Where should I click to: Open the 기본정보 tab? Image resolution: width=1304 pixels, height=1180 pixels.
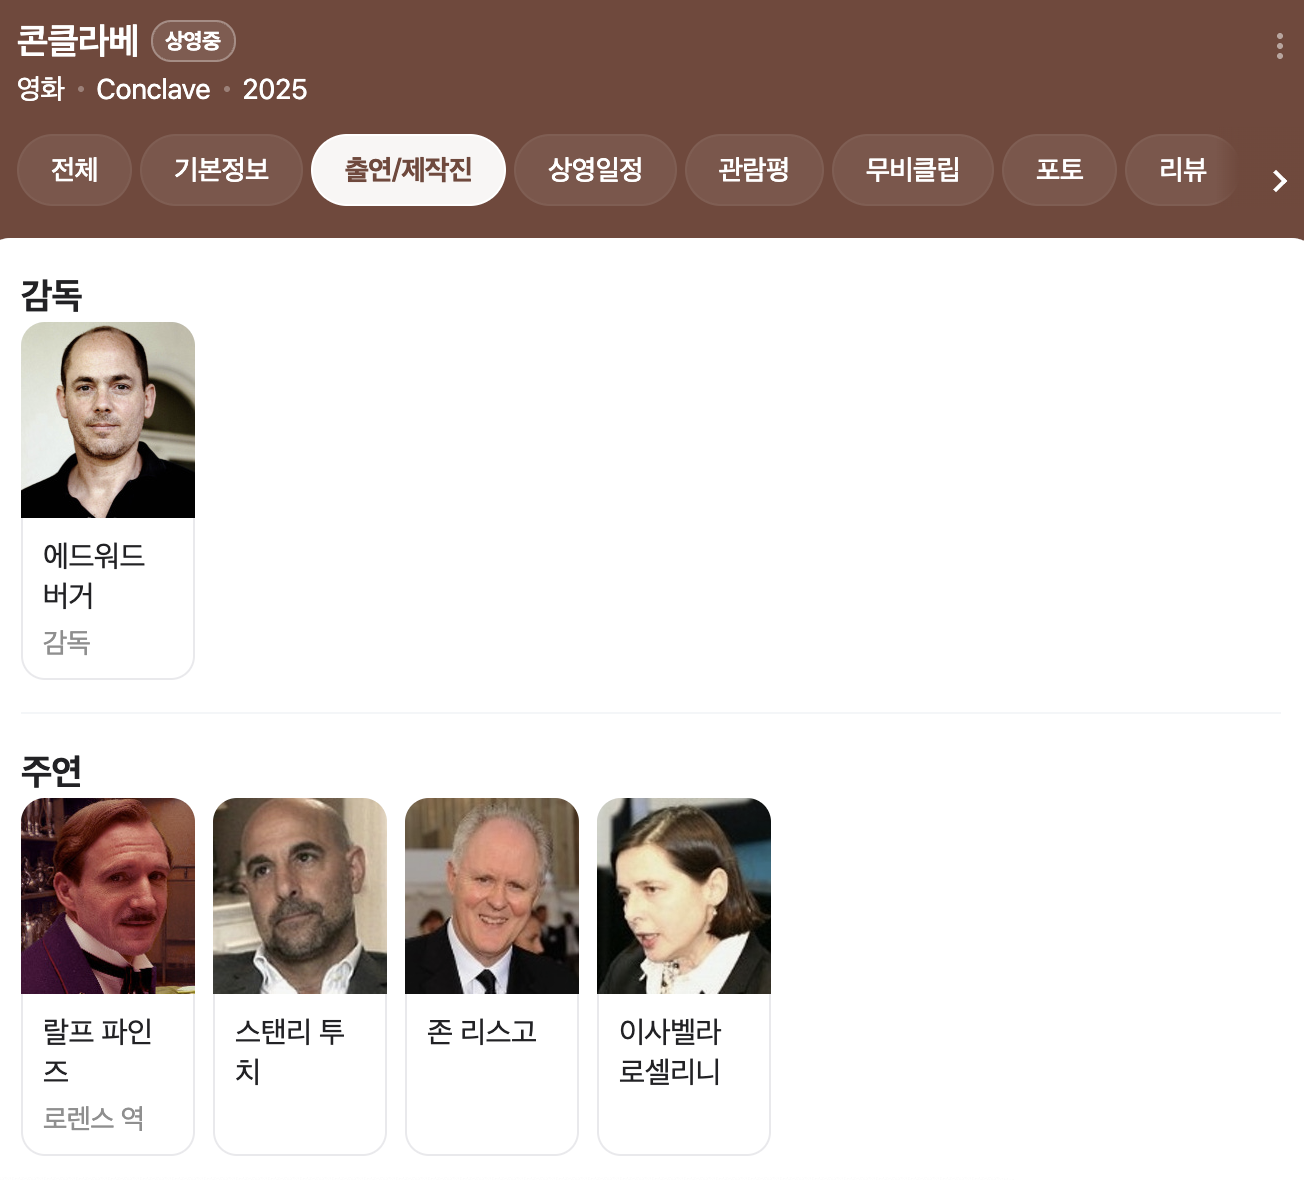pos(222,170)
